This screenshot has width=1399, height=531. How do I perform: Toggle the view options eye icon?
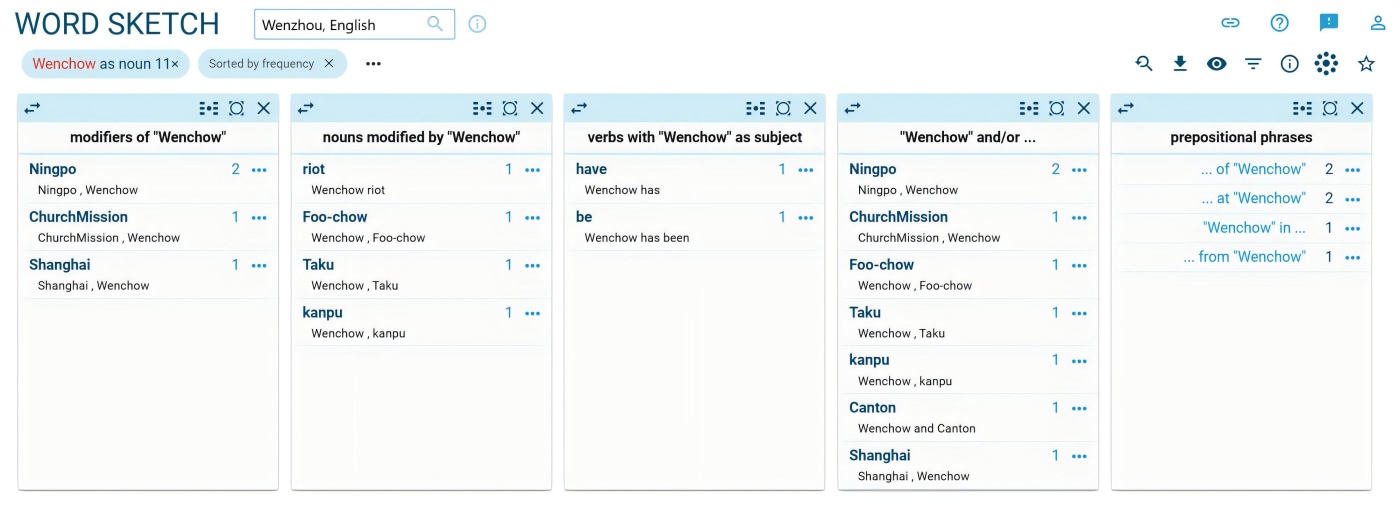click(x=1216, y=64)
